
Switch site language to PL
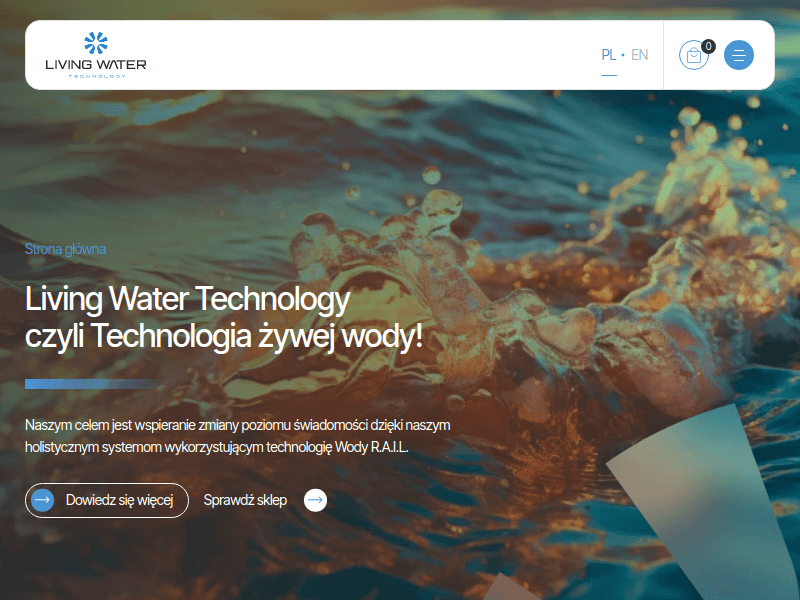pyautogui.click(x=608, y=55)
